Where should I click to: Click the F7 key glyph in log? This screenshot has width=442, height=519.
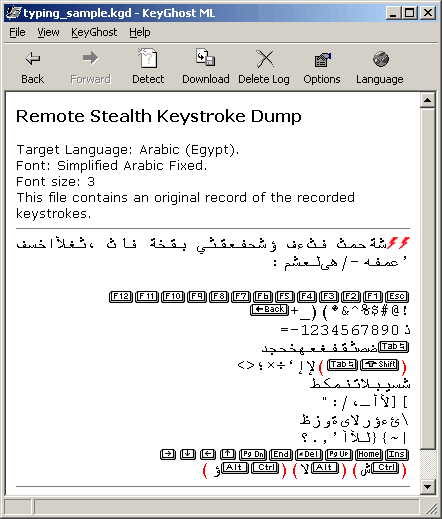[241, 296]
